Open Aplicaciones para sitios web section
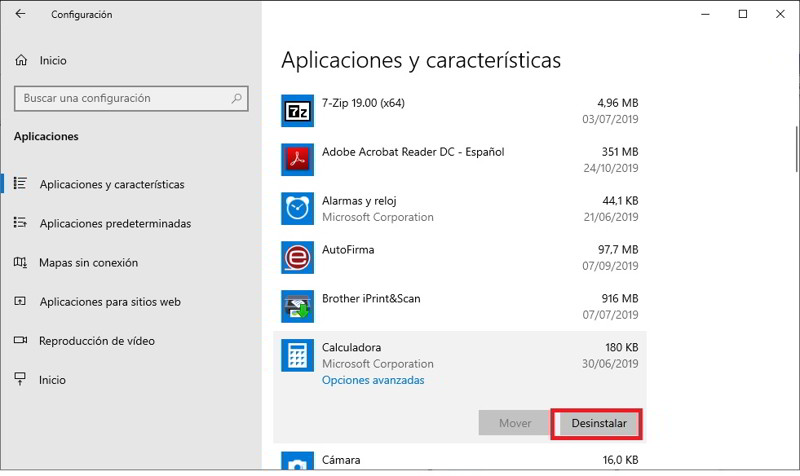Screen dimensions: 800x476 109,302
